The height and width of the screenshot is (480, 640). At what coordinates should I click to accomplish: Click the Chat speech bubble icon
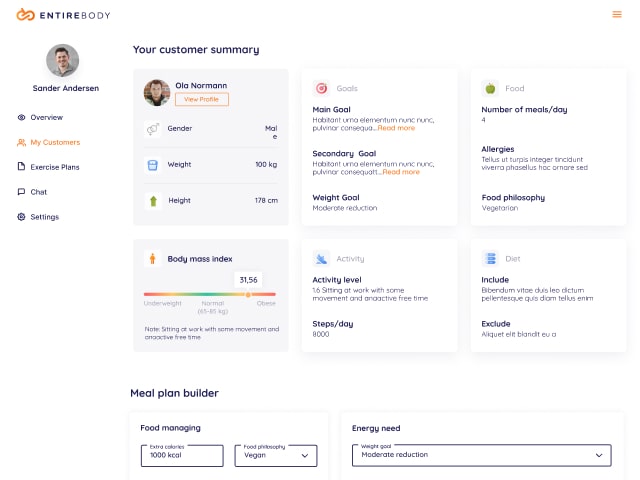pyautogui.click(x=21, y=192)
